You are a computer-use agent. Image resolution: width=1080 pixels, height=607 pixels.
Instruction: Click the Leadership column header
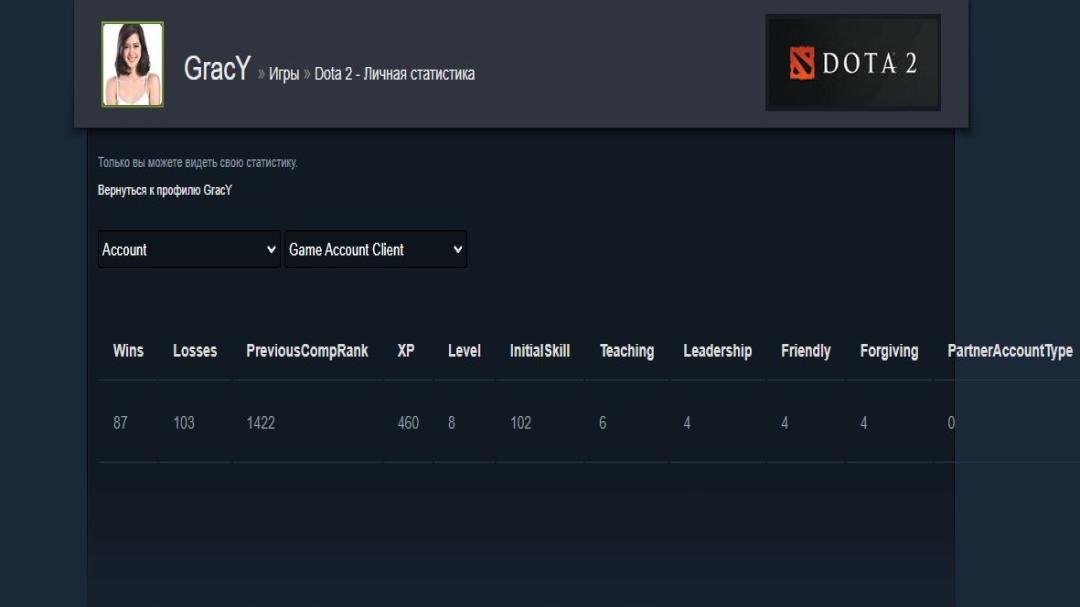coord(718,351)
